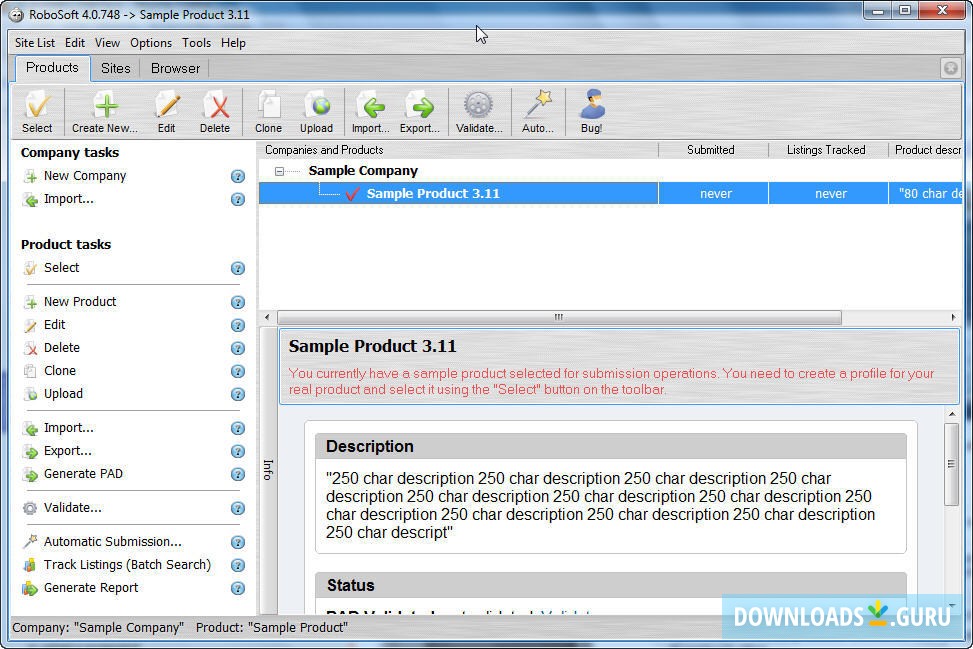
Task: Open help for Automatic Submission task
Action: click(x=238, y=542)
